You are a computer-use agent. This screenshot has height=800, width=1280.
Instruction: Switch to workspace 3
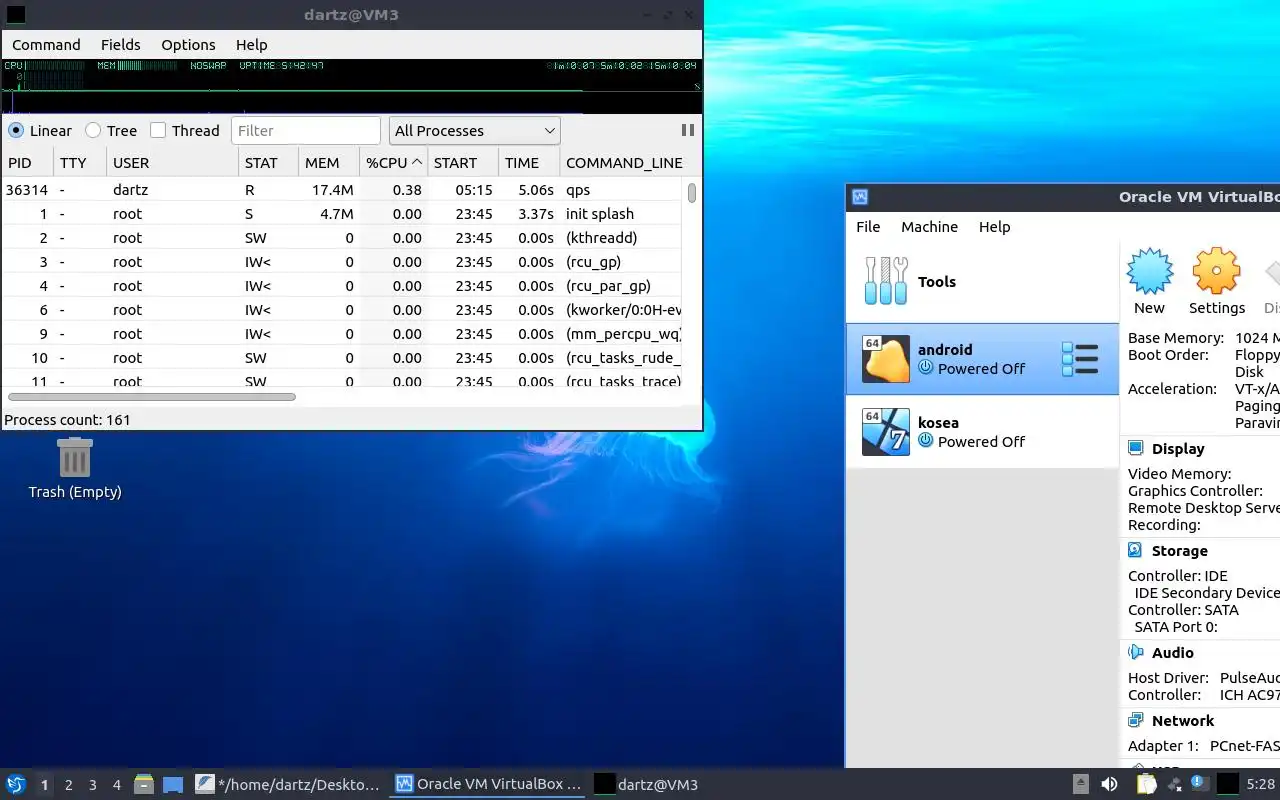[x=92, y=784]
